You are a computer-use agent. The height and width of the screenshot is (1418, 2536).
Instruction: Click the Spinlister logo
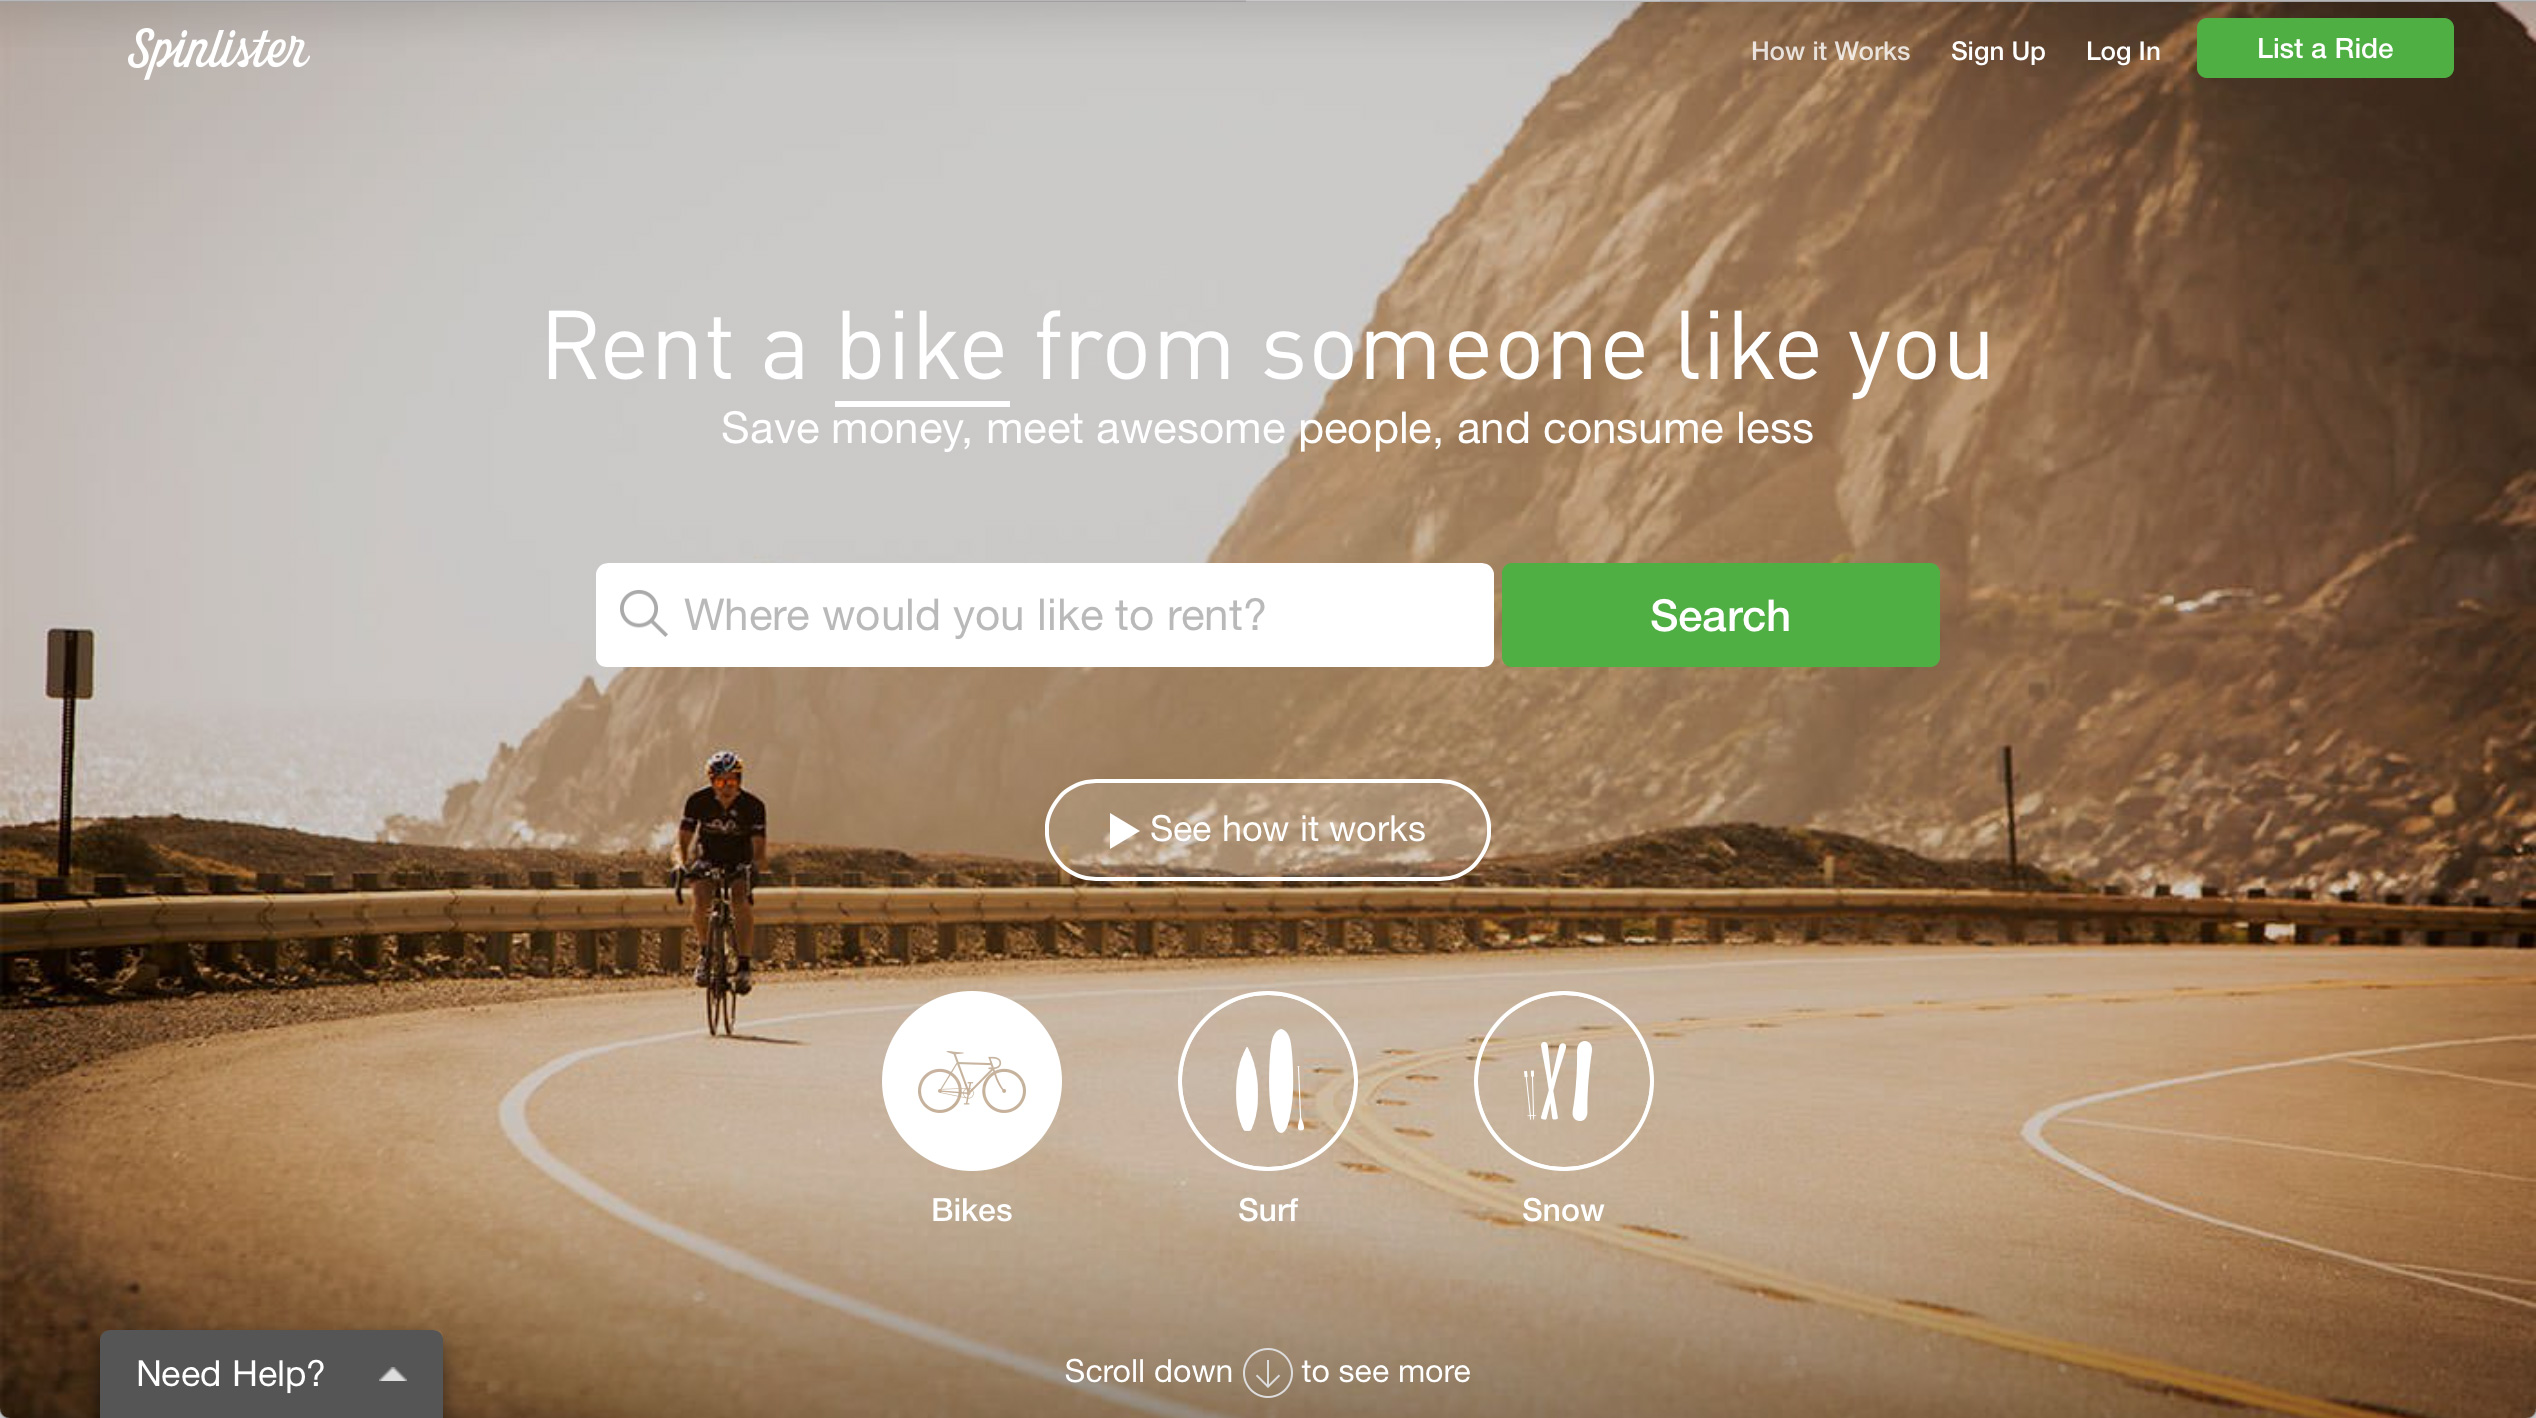(x=218, y=50)
